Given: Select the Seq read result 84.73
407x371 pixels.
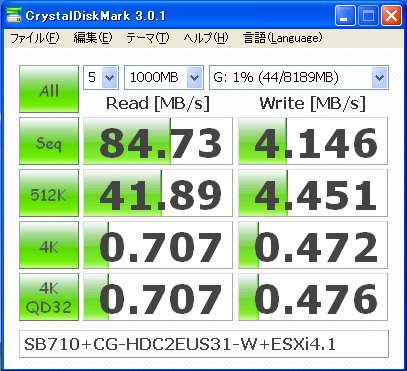Looking at the screenshot, I should click(158, 141).
